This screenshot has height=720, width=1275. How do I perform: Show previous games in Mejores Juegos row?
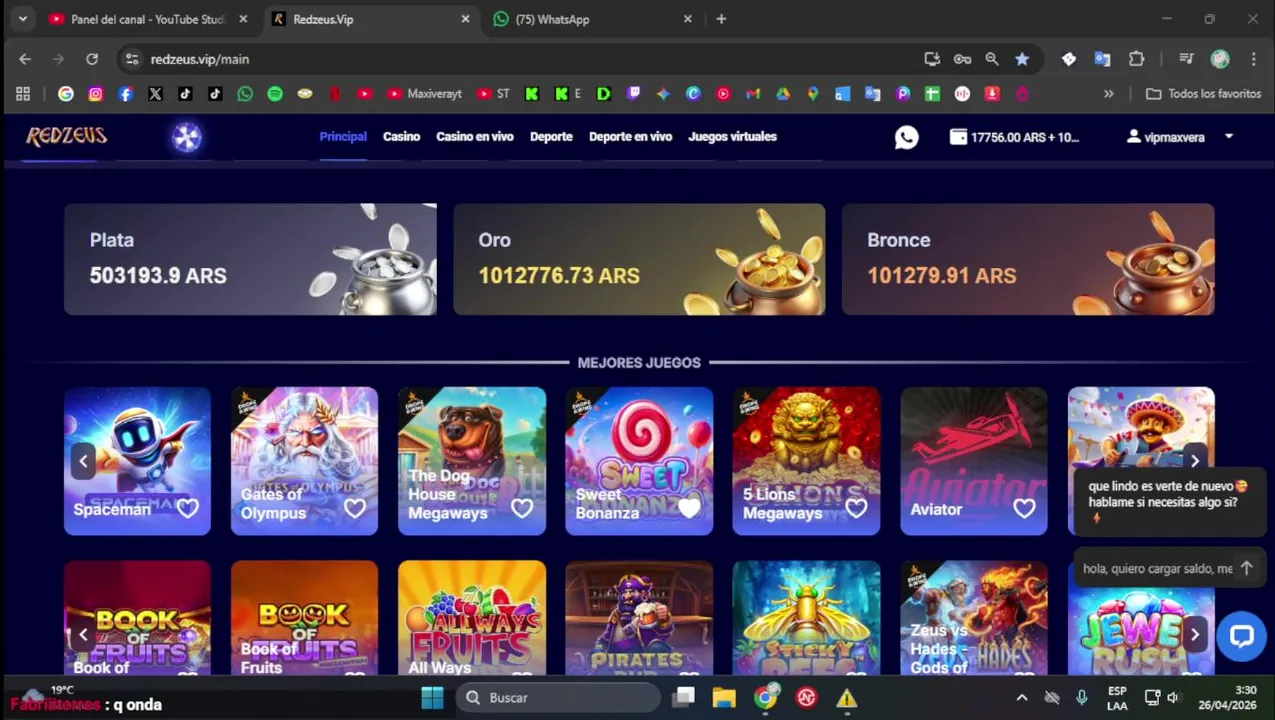[83, 461]
